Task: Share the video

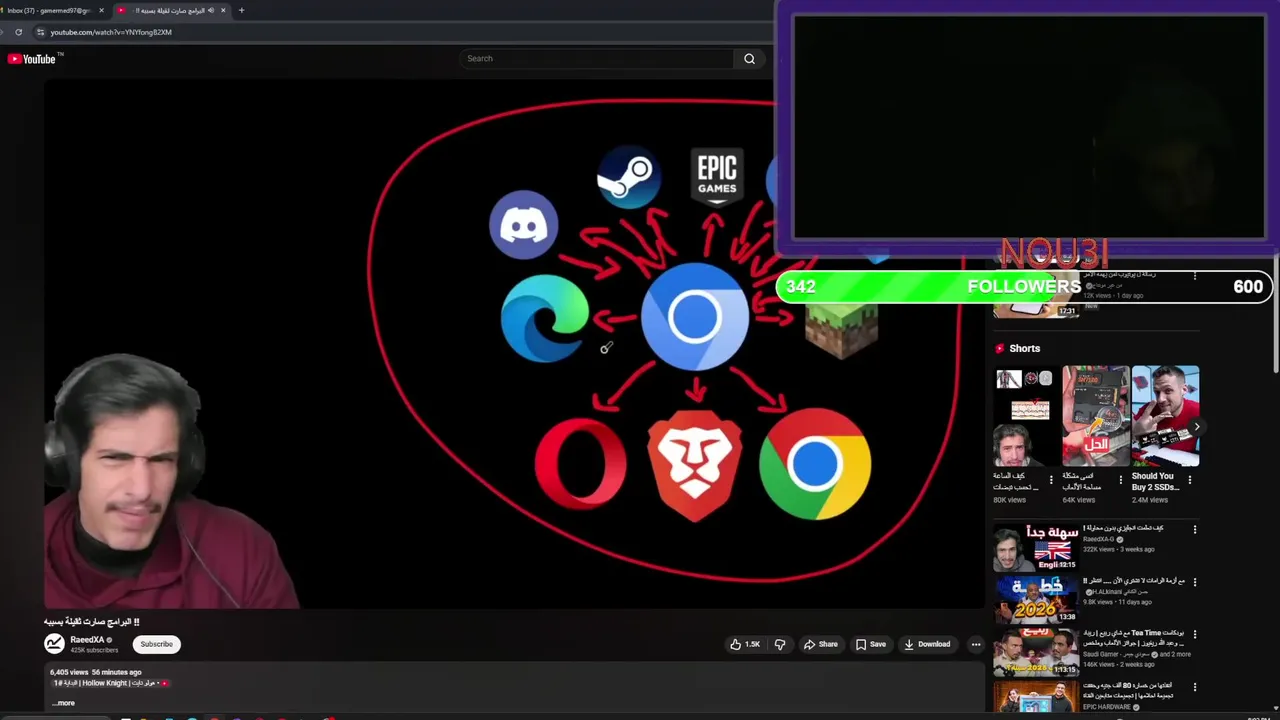Action: 820,644
